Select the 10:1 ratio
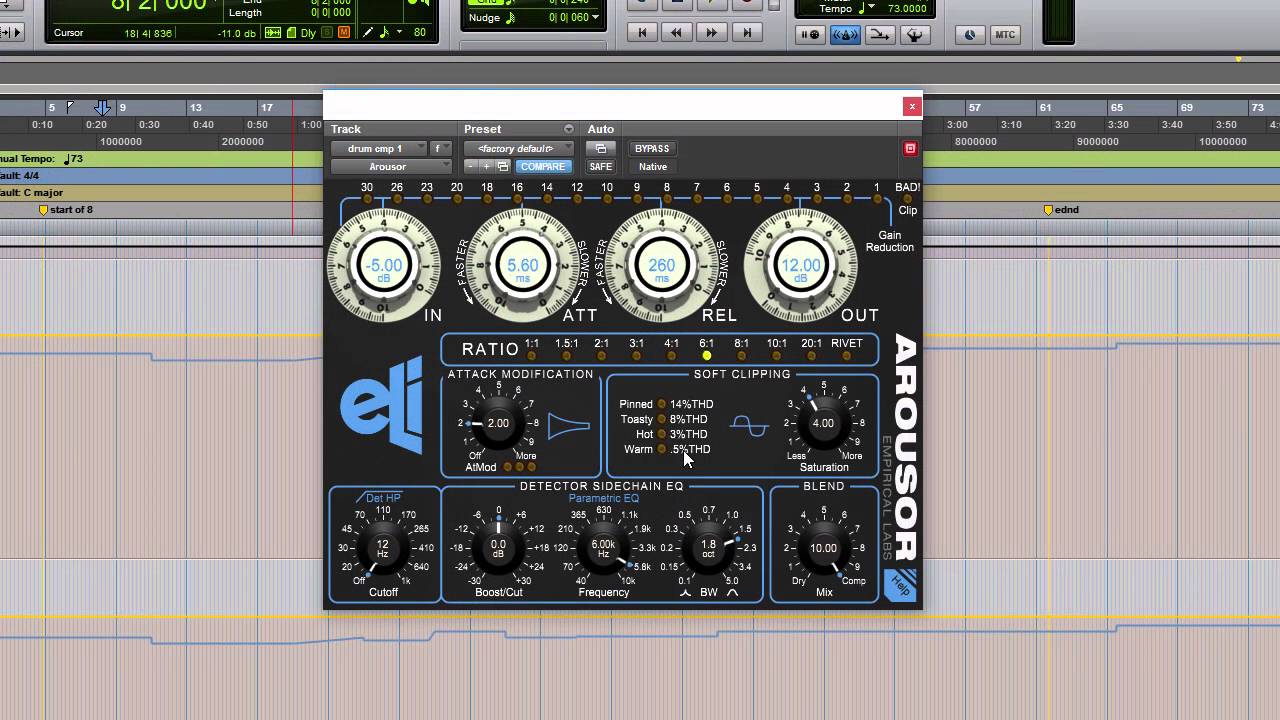Image resolution: width=1280 pixels, height=720 pixels. pyautogui.click(x=777, y=349)
